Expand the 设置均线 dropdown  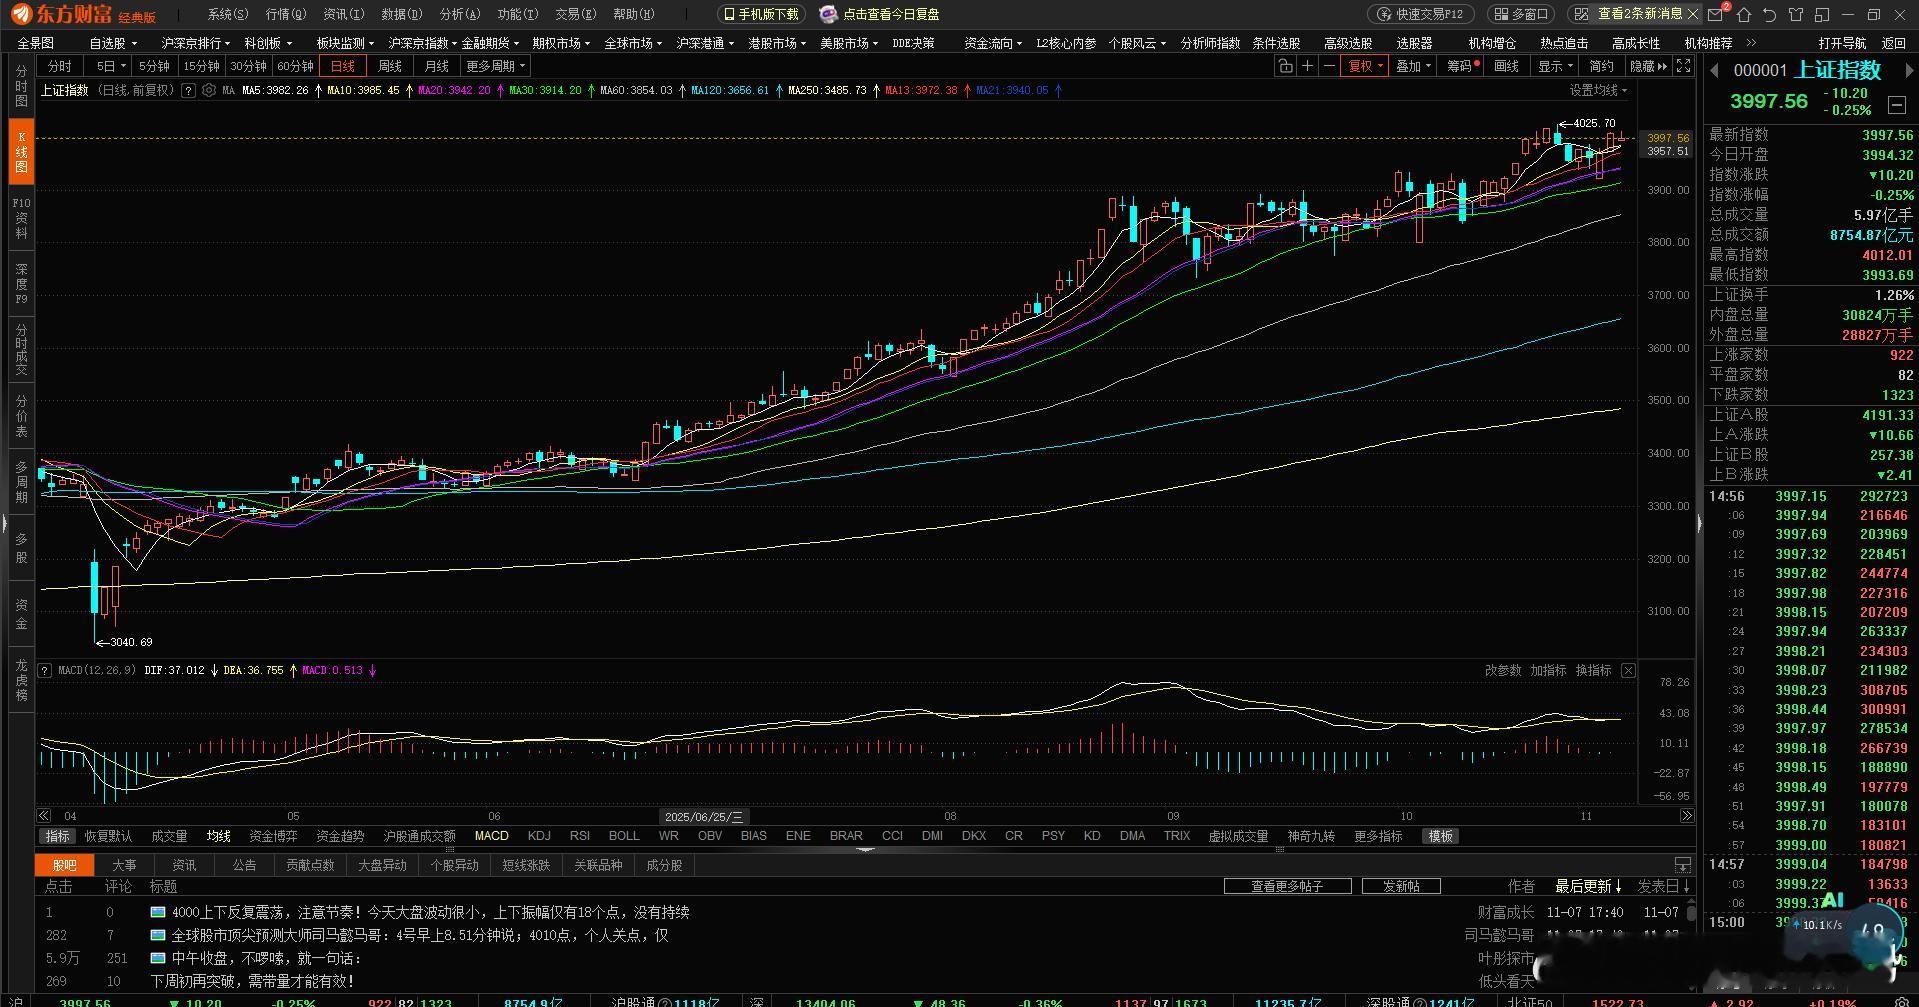point(1597,90)
